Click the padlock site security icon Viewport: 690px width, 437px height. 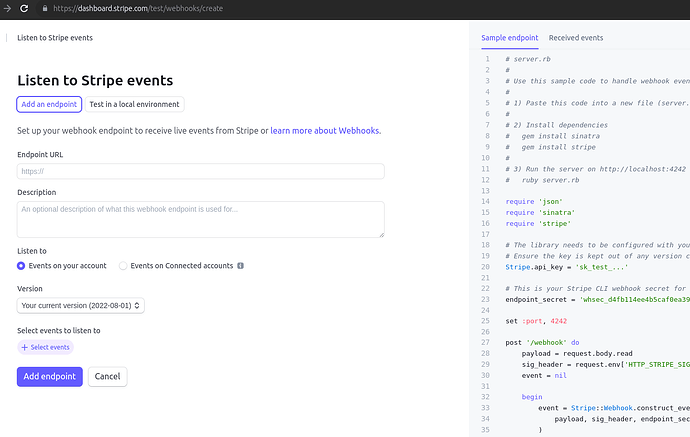(45, 8)
